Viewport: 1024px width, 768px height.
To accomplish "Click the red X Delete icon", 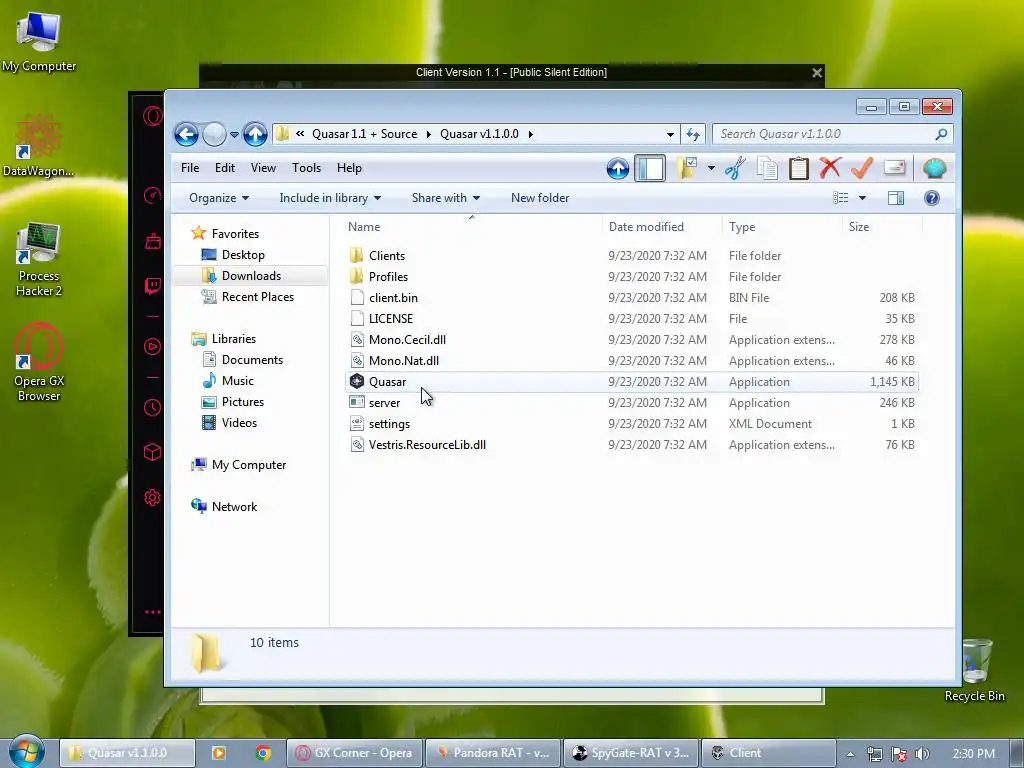I will 830,168.
